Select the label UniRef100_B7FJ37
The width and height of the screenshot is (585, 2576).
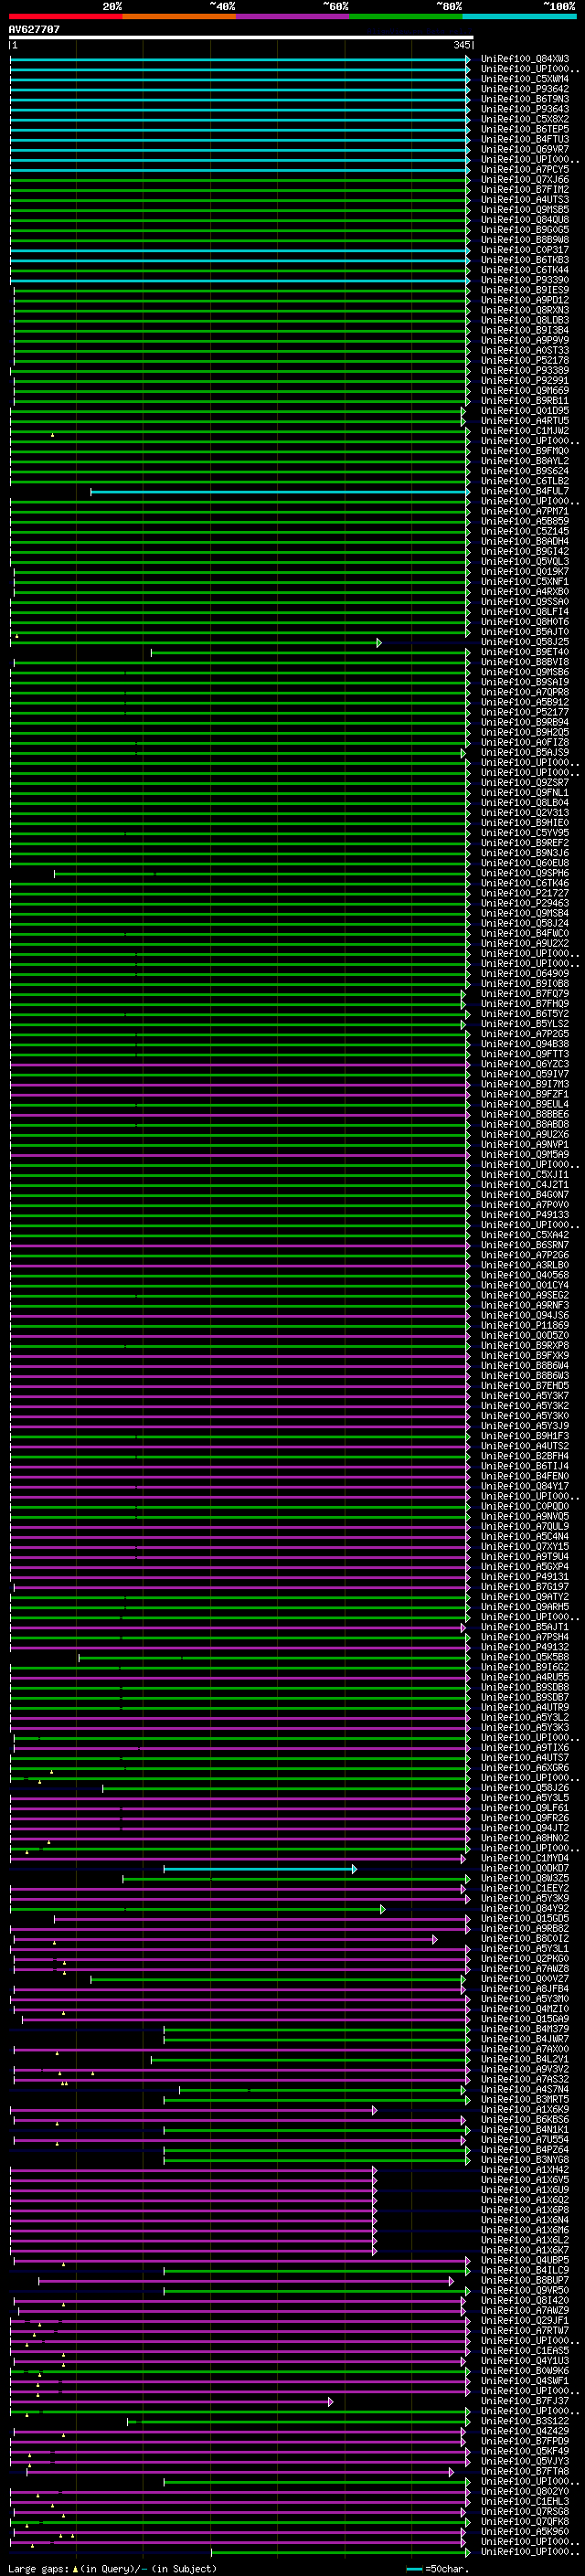(525, 2401)
